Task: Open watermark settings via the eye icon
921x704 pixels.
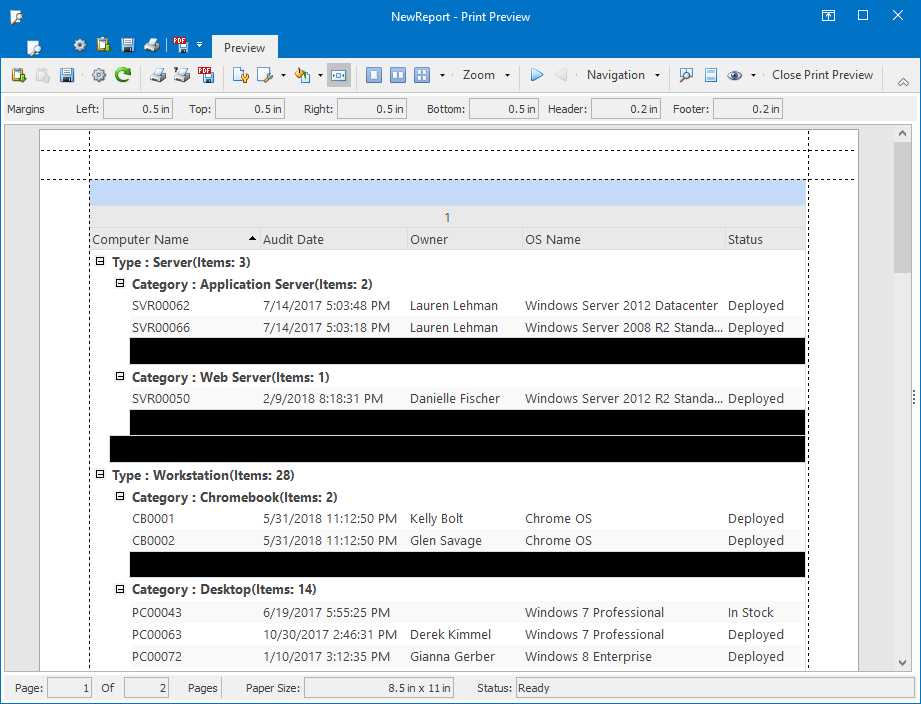Action: [735, 75]
